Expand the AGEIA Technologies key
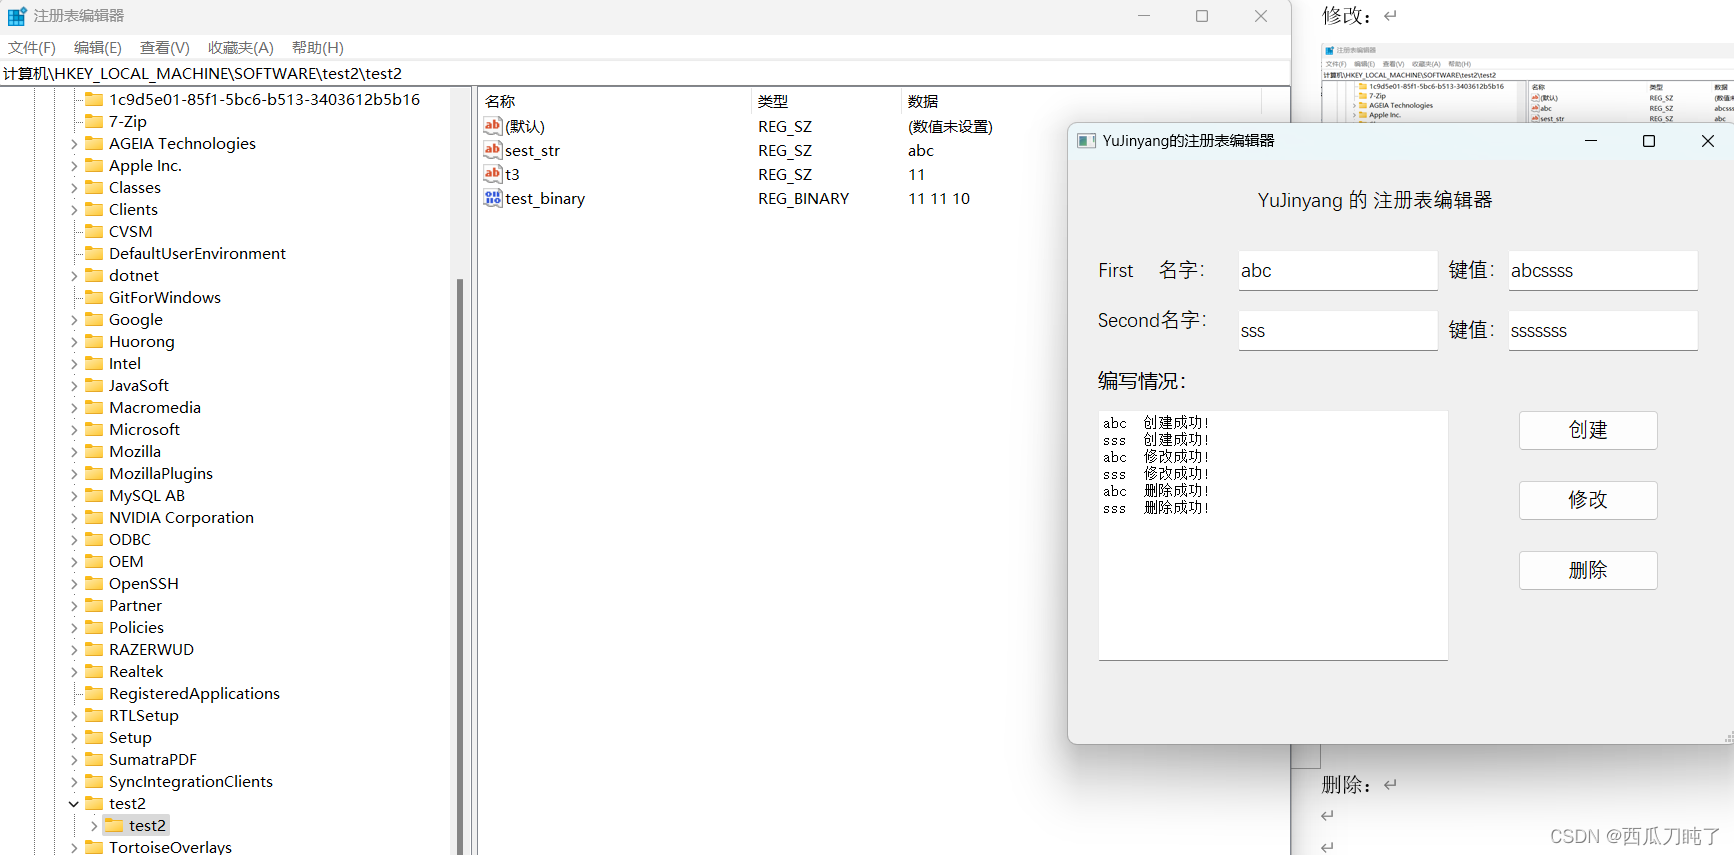The image size is (1734, 855). point(74,144)
